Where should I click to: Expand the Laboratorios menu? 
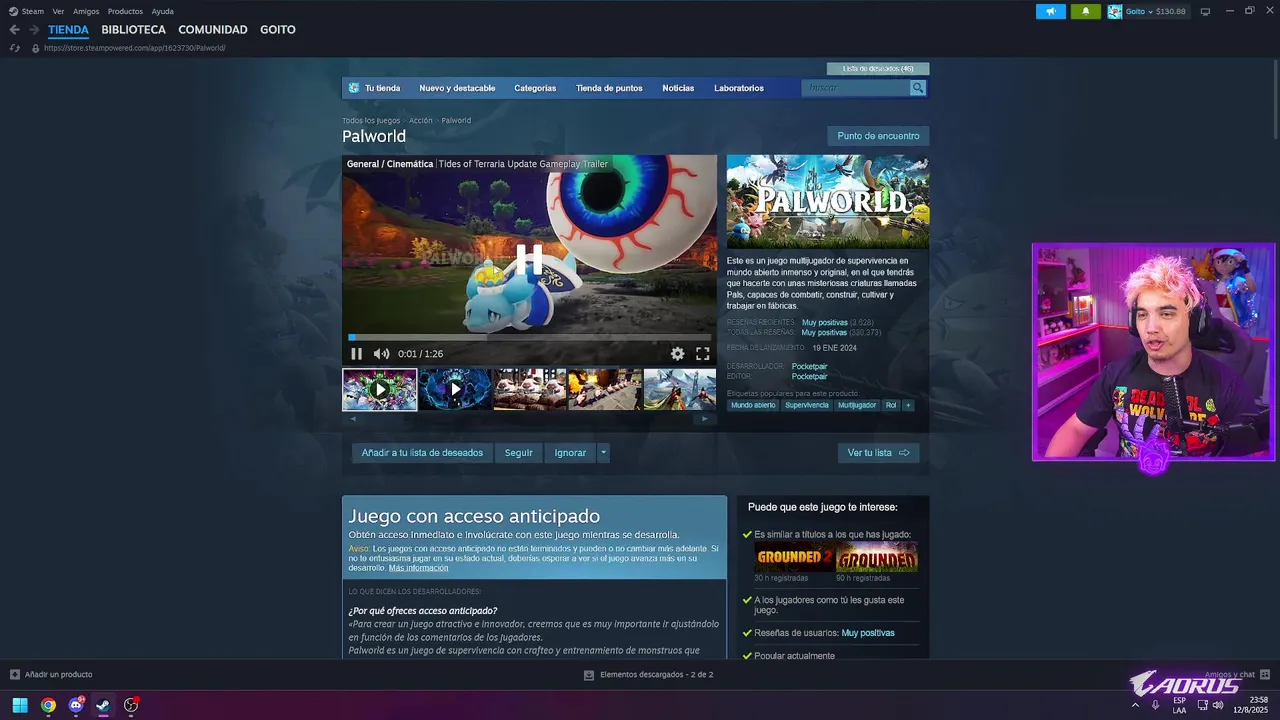[739, 88]
